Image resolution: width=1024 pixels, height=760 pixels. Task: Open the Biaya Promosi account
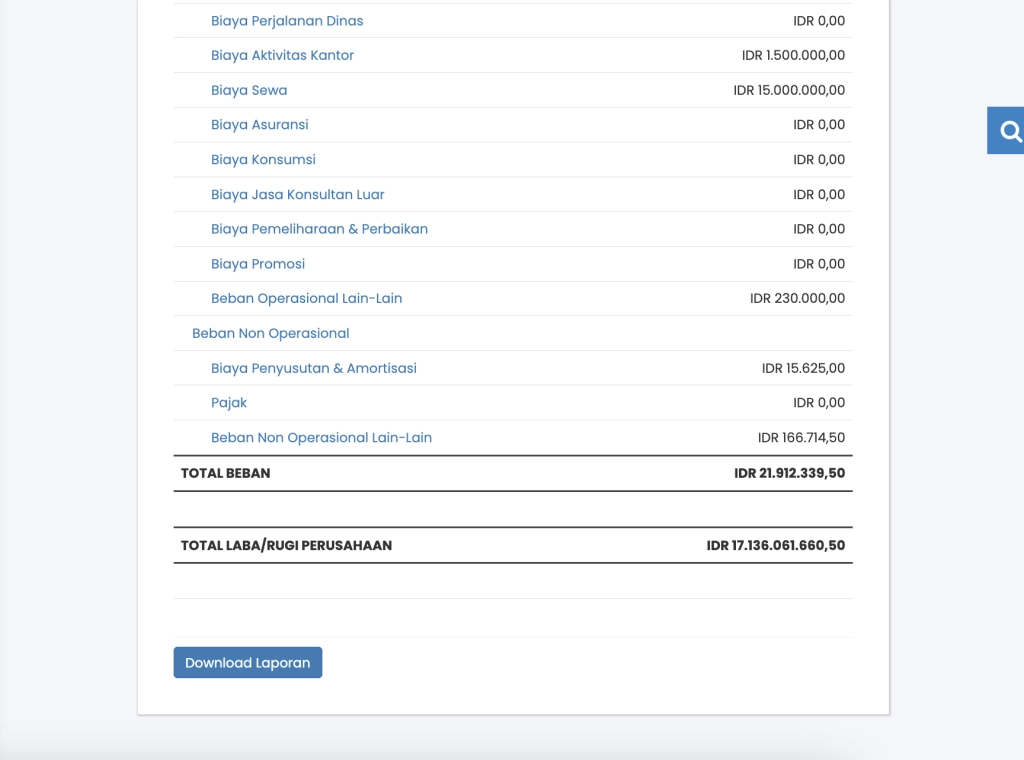coord(258,264)
